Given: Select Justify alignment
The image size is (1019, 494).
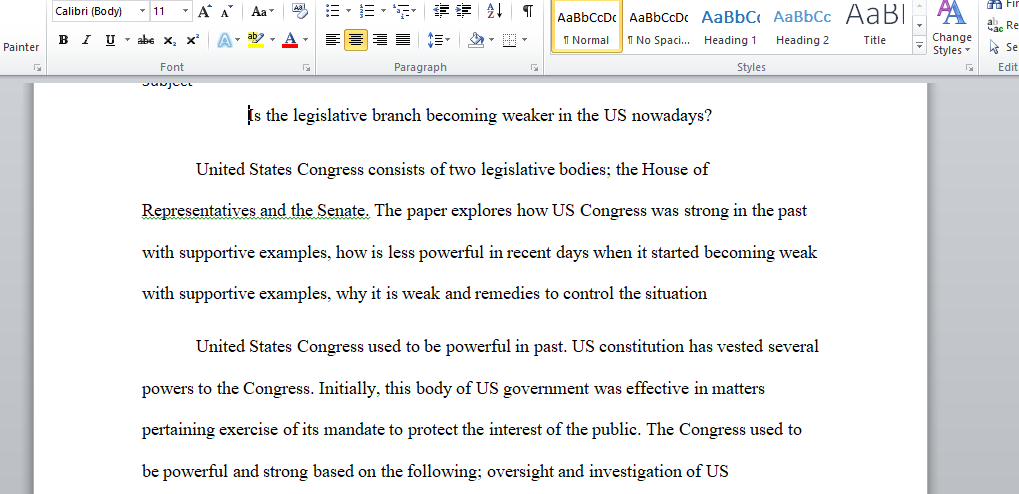Looking at the screenshot, I should (403, 40).
